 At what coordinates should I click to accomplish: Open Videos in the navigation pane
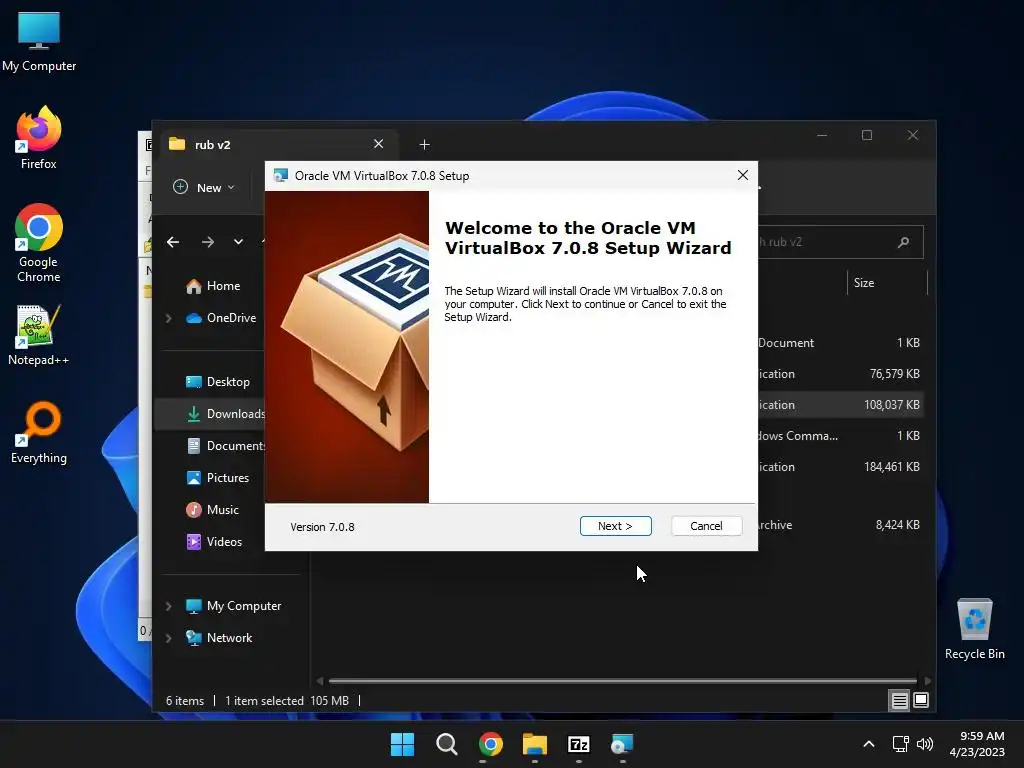click(x=214, y=542)
